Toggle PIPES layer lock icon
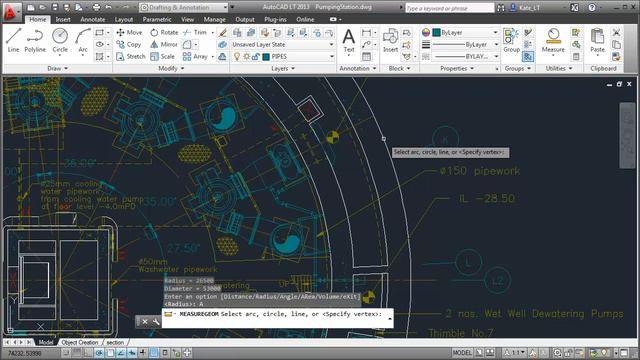The image size is (640, 360). [256, 57]
